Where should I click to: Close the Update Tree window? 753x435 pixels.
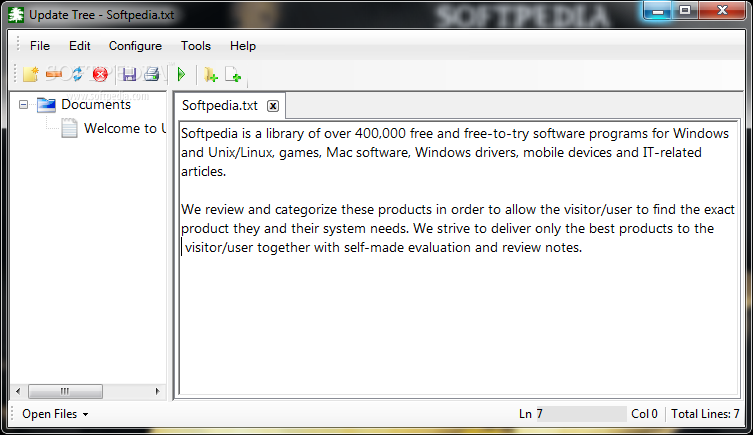tap(722, 11)
